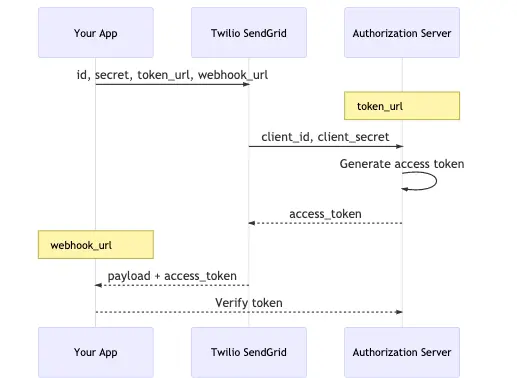517x378 pixels.
Task: Click the top 'Twilio SendGrid' participant box
Action: tap(249, 33)
